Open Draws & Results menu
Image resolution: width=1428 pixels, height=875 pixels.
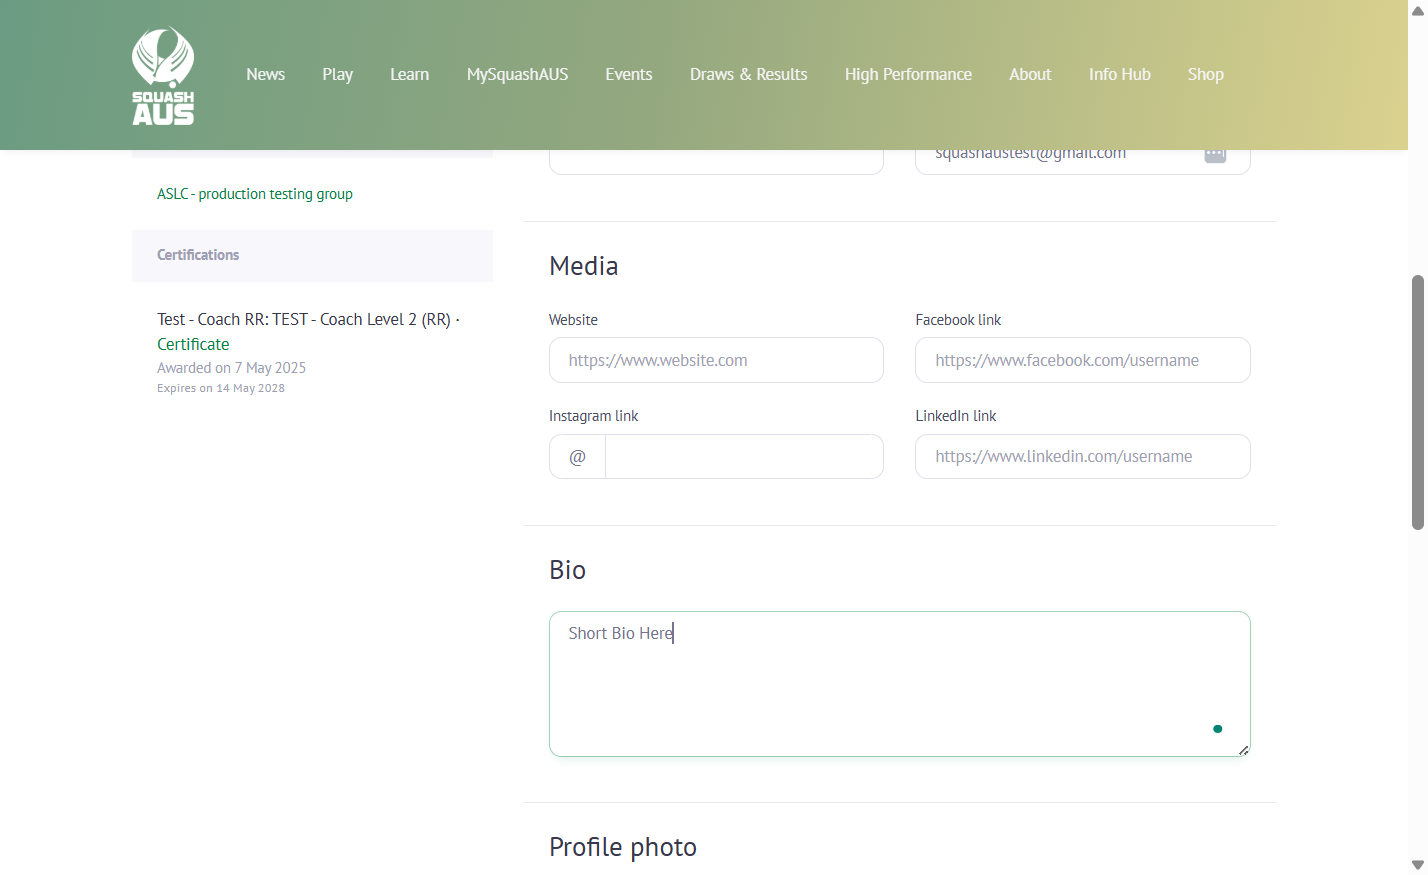click(x=748, y=74)
